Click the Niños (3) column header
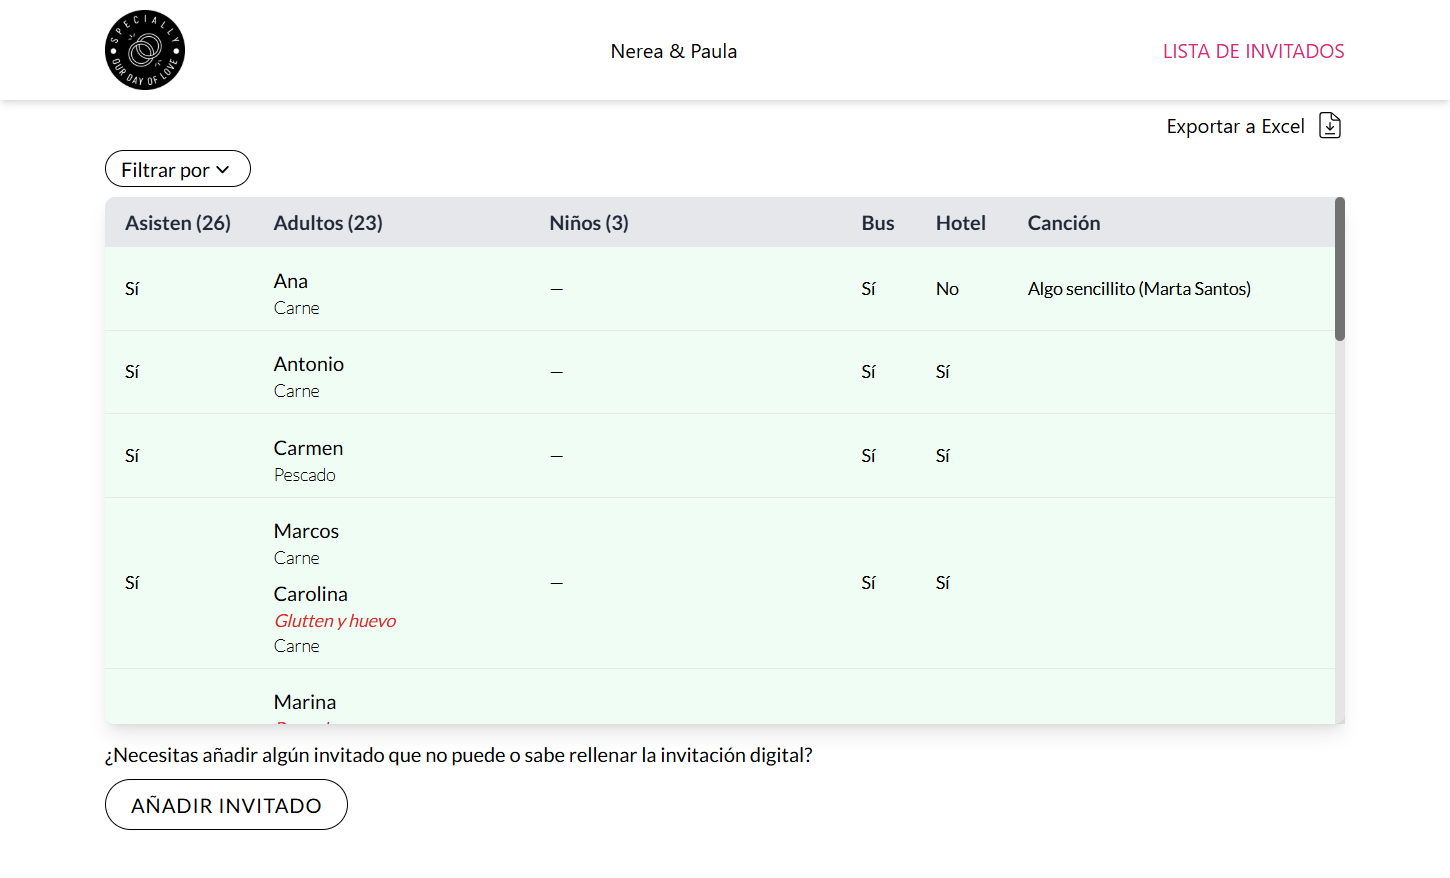This screenshot has height=878, width=1450. click(x=589, y=223)
